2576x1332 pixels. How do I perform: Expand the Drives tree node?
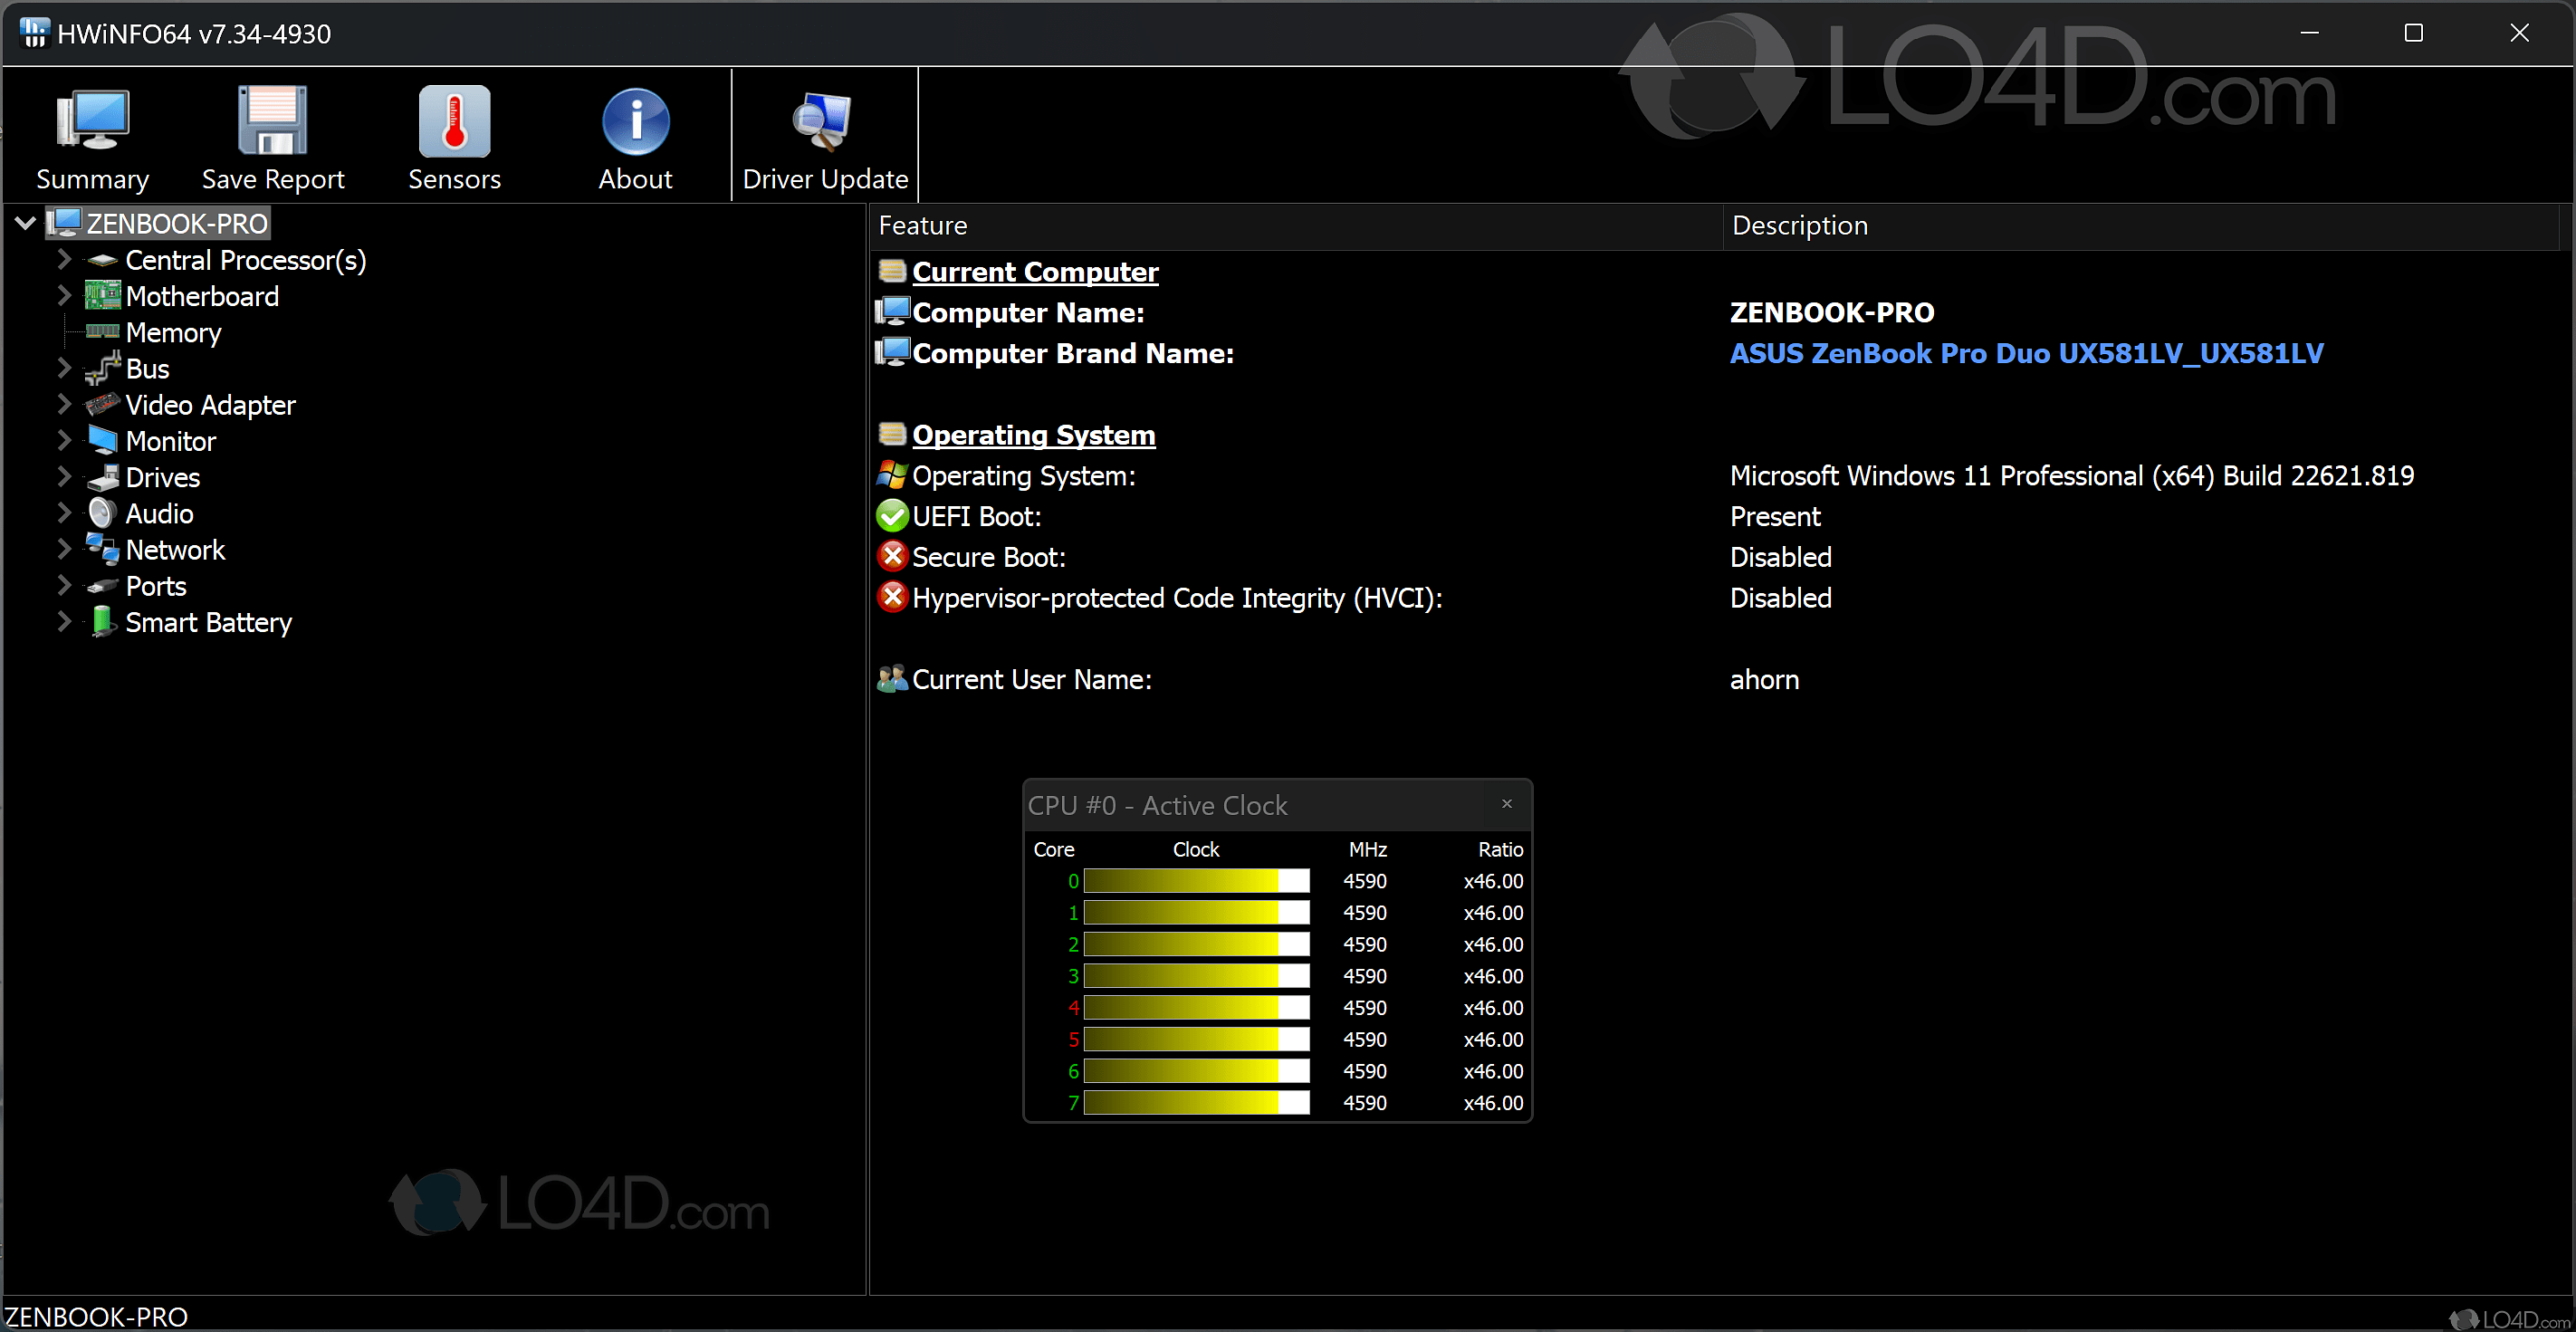[x=64, y=478]
